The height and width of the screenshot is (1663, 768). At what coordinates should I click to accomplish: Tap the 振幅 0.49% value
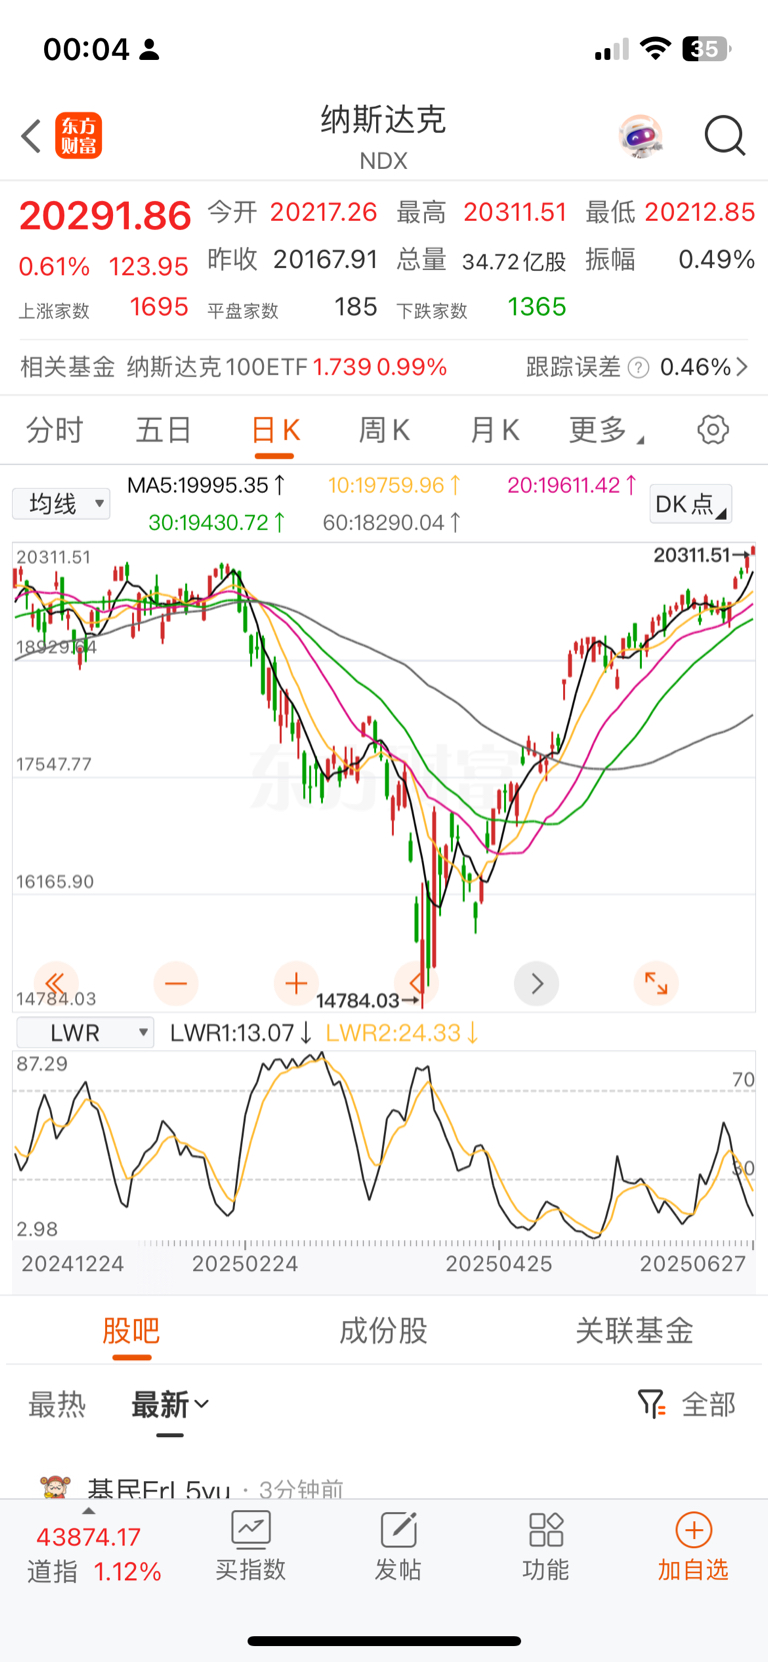[x=716, y=260]
